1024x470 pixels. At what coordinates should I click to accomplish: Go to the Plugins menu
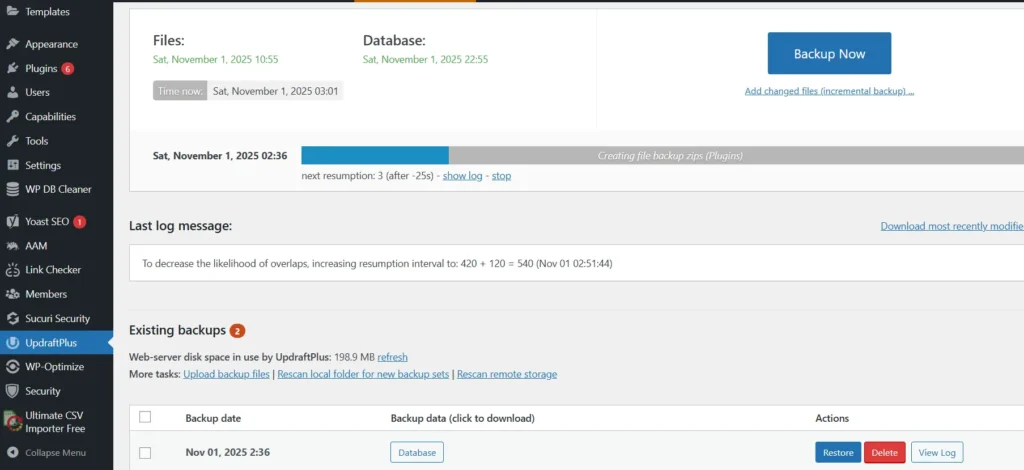coord(41,69)
